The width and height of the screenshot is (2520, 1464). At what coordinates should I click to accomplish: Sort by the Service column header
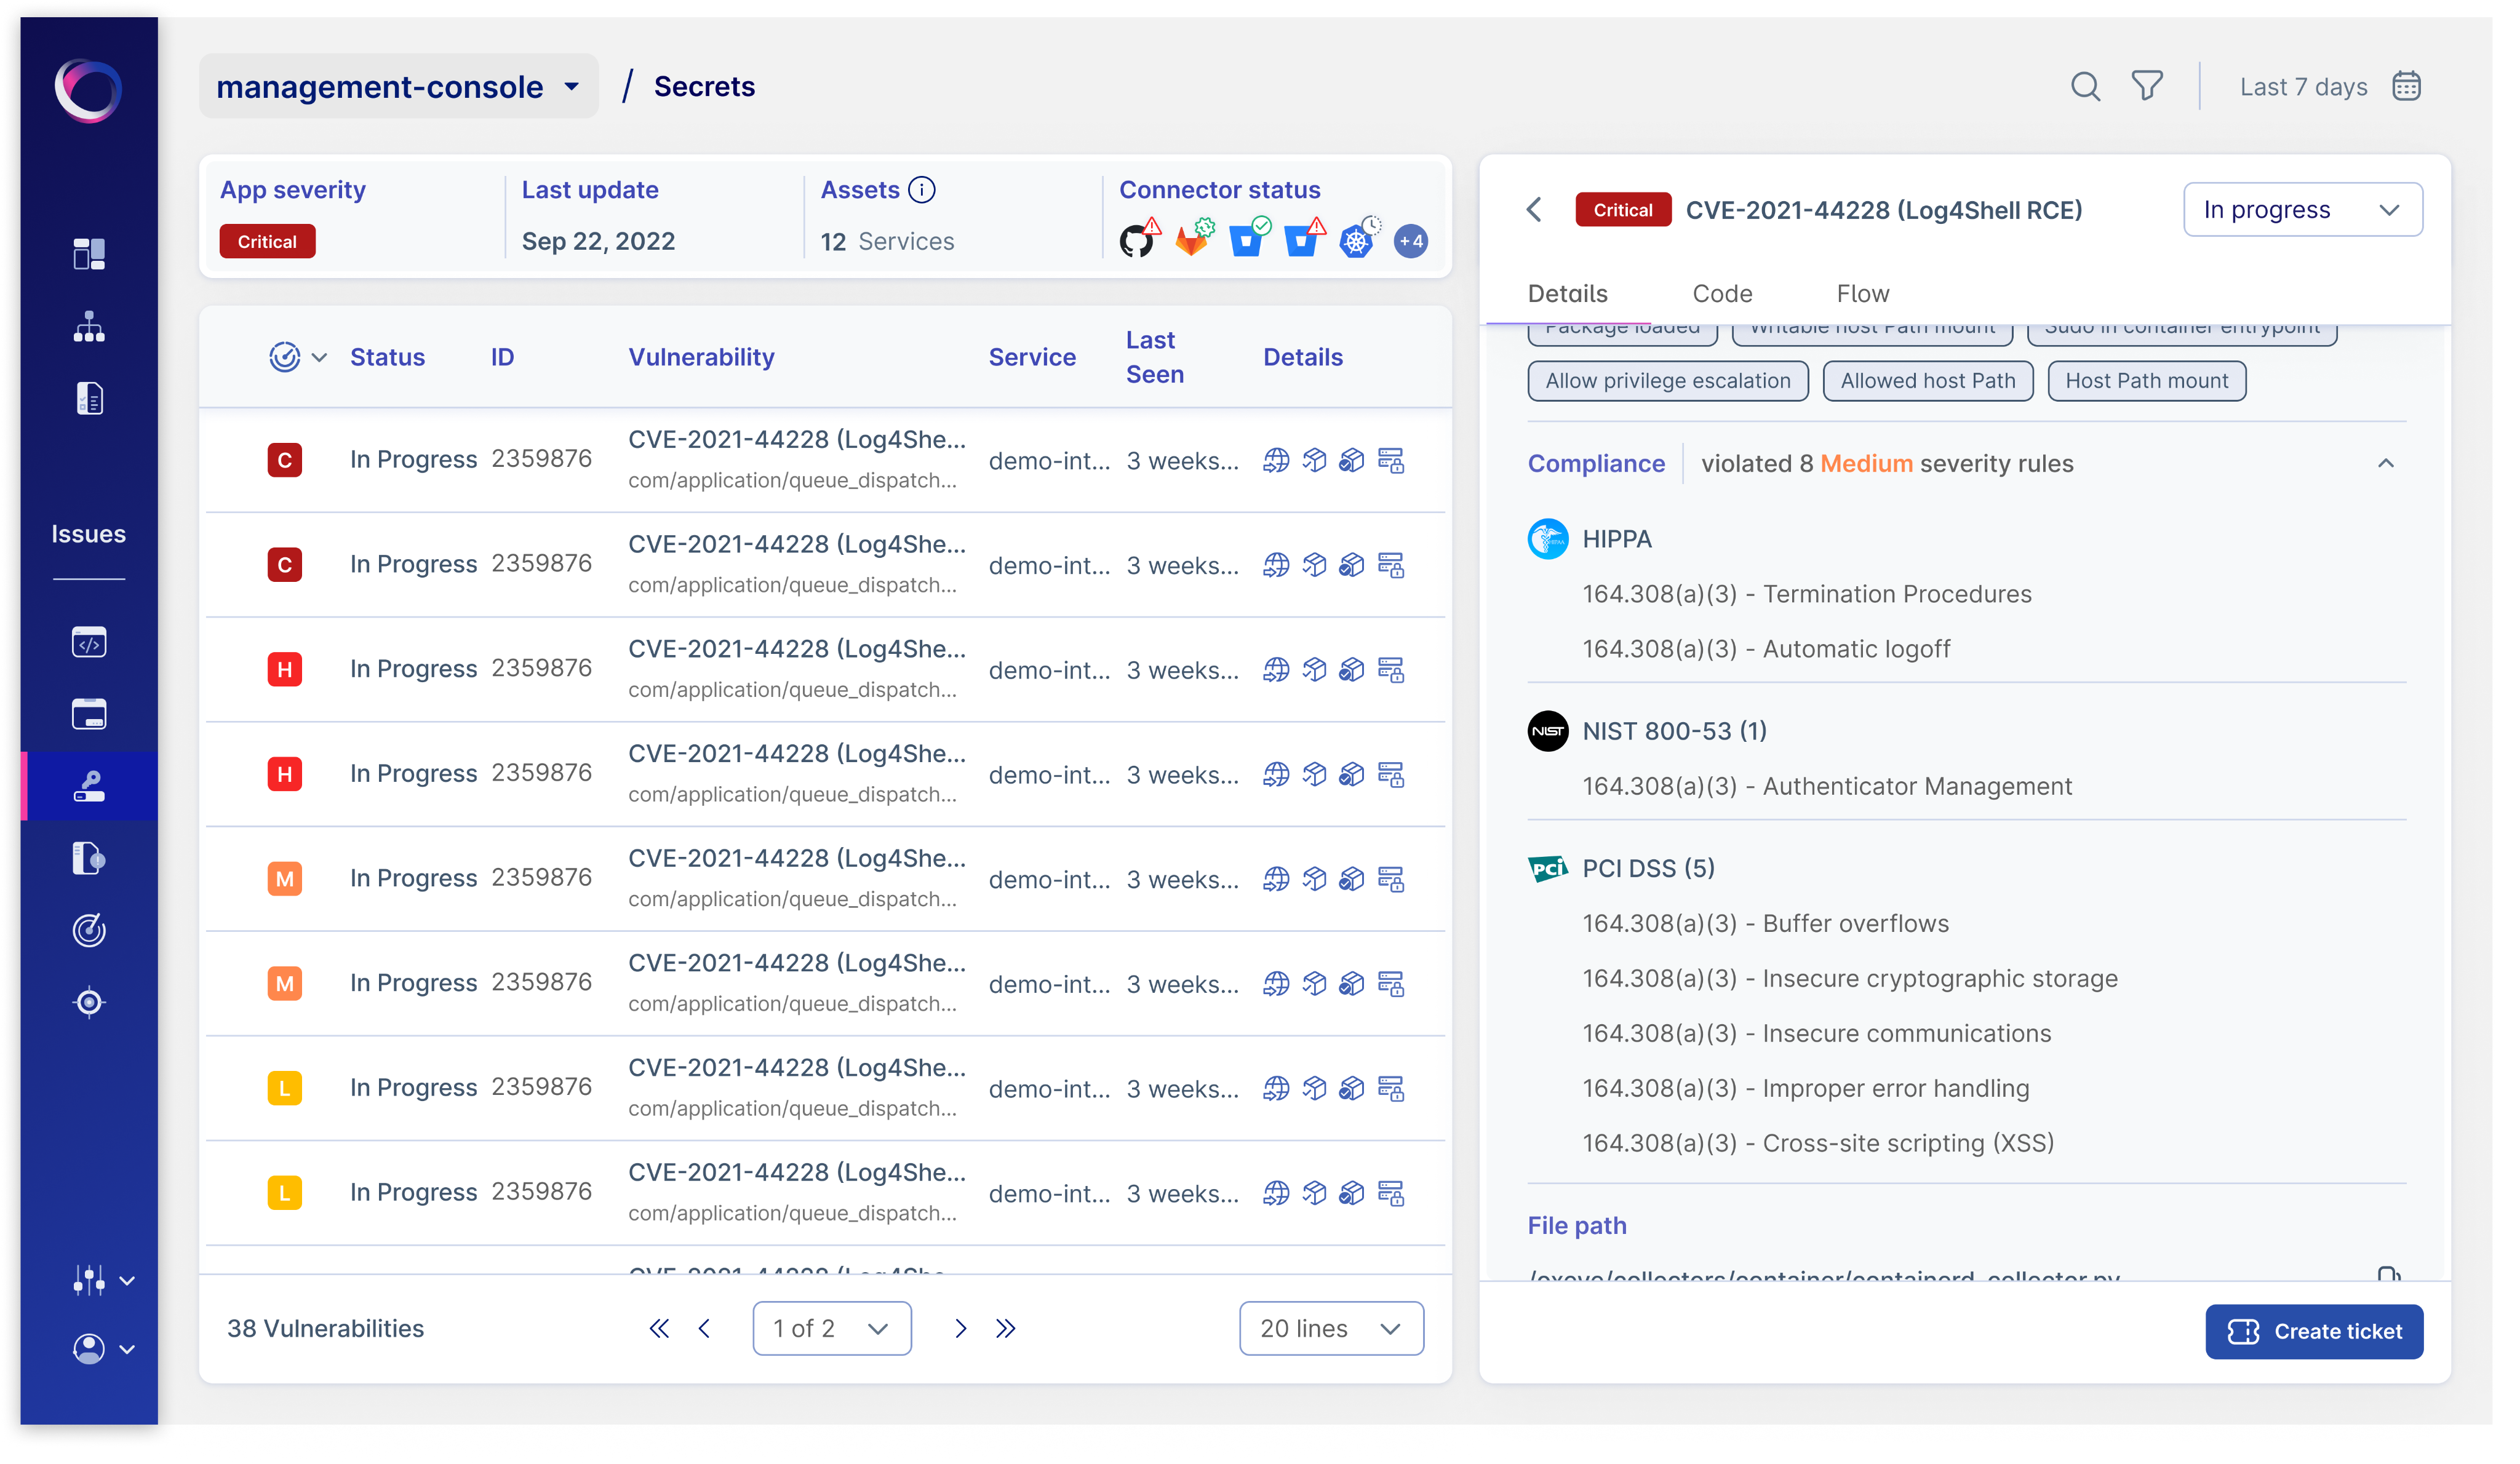click(x=1032, y=357)
